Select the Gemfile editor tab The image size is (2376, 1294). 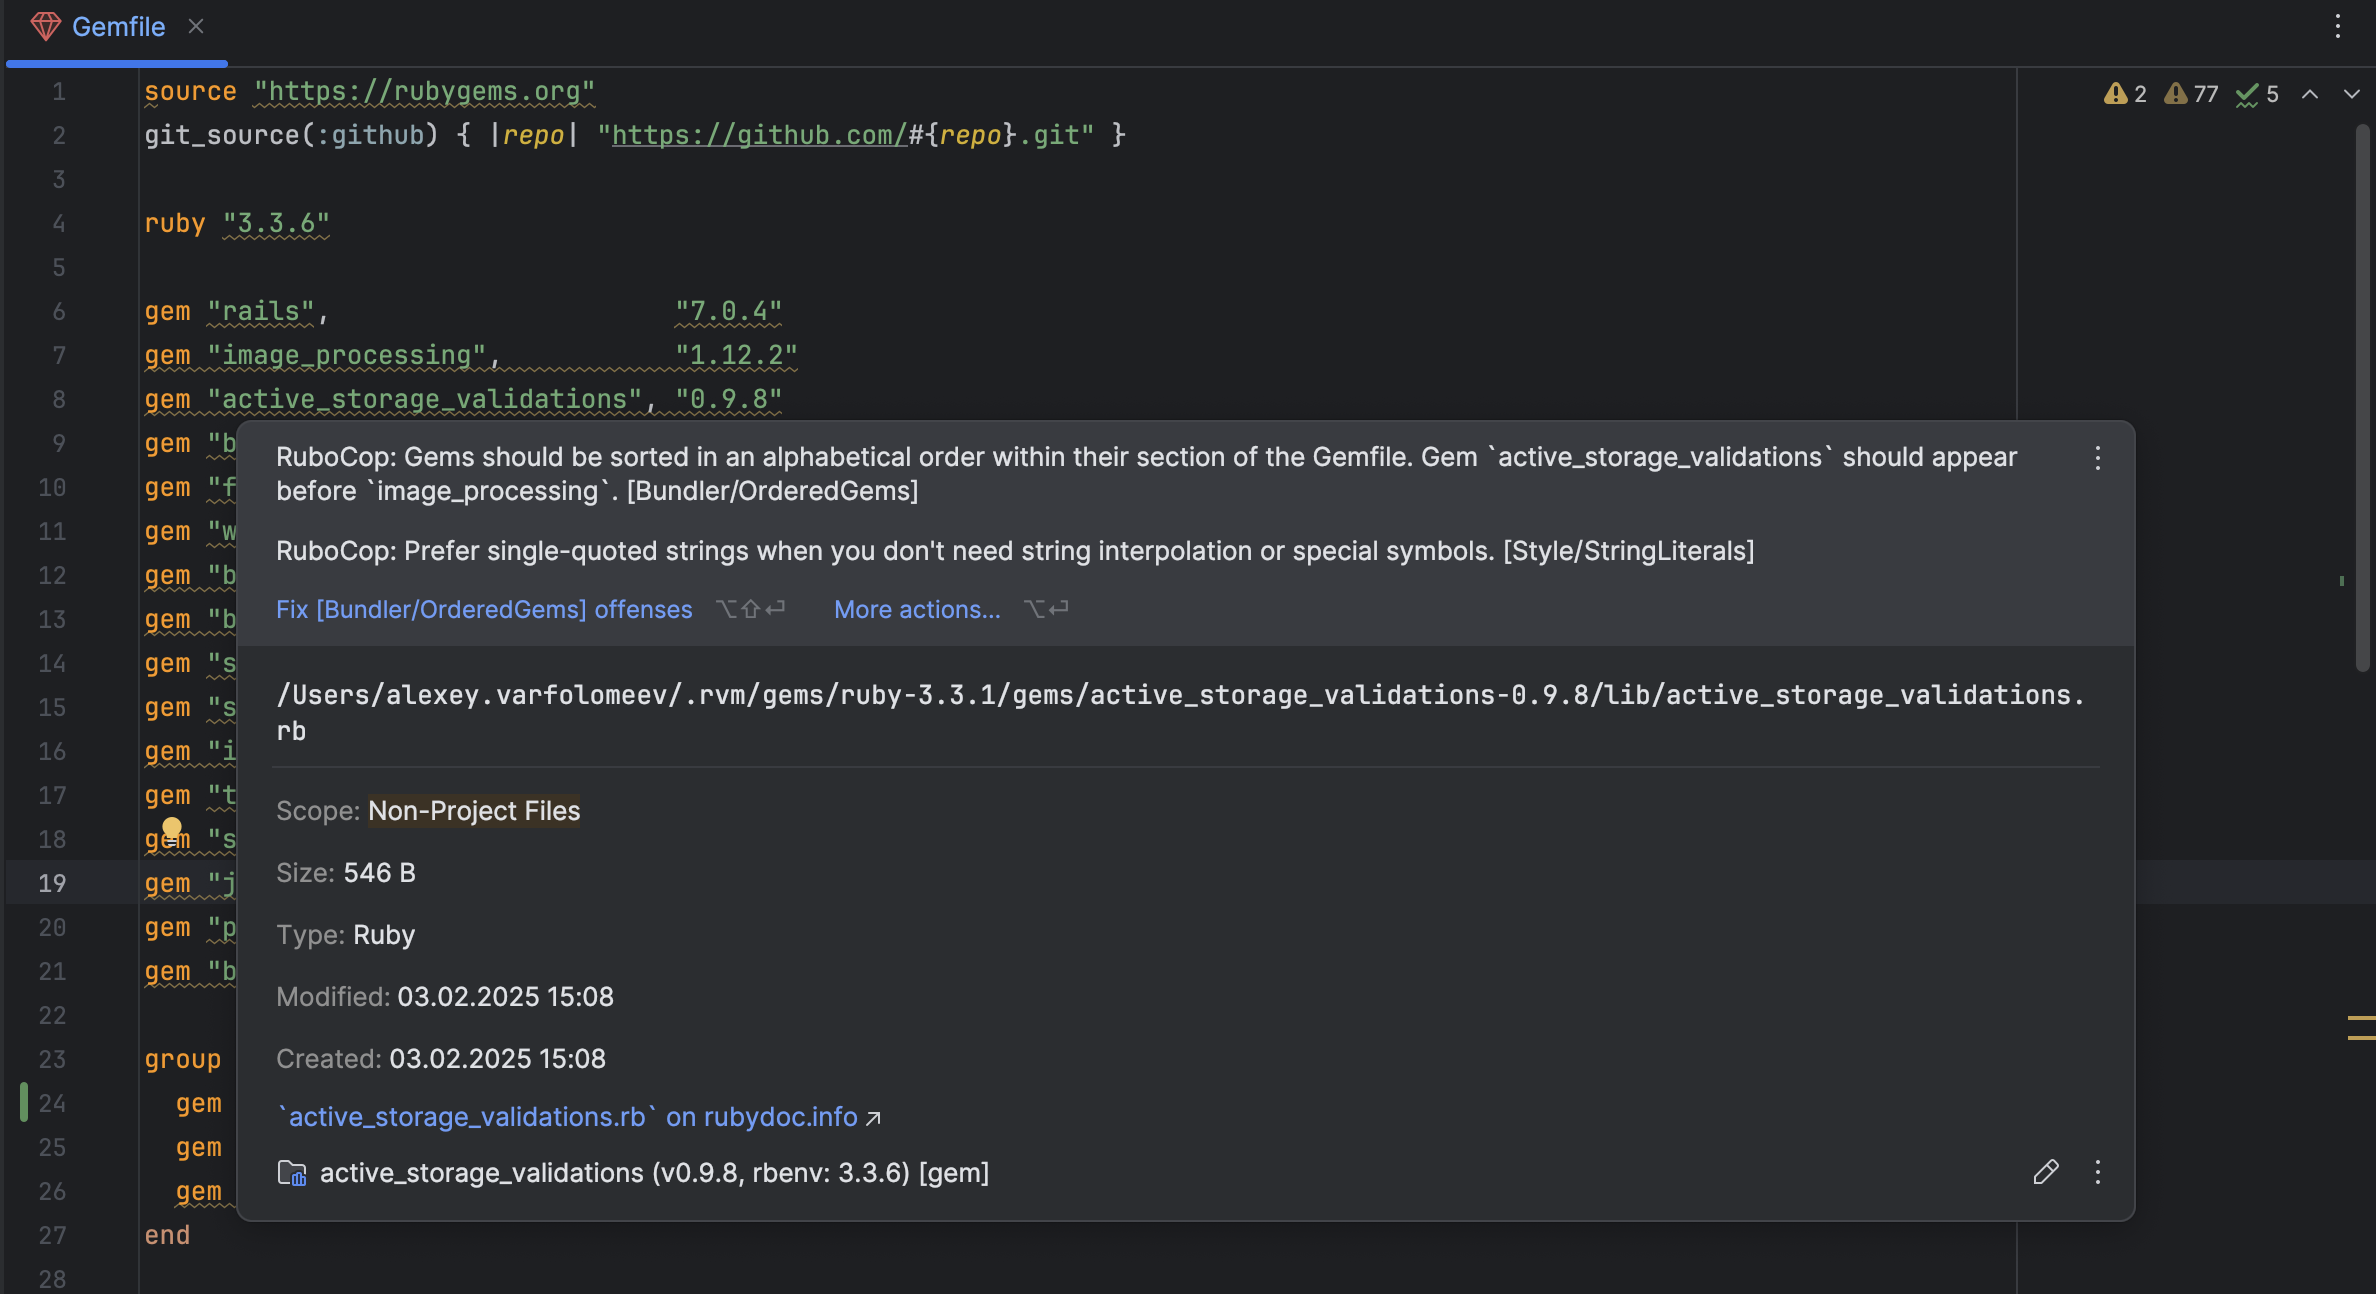click(118, 27)
